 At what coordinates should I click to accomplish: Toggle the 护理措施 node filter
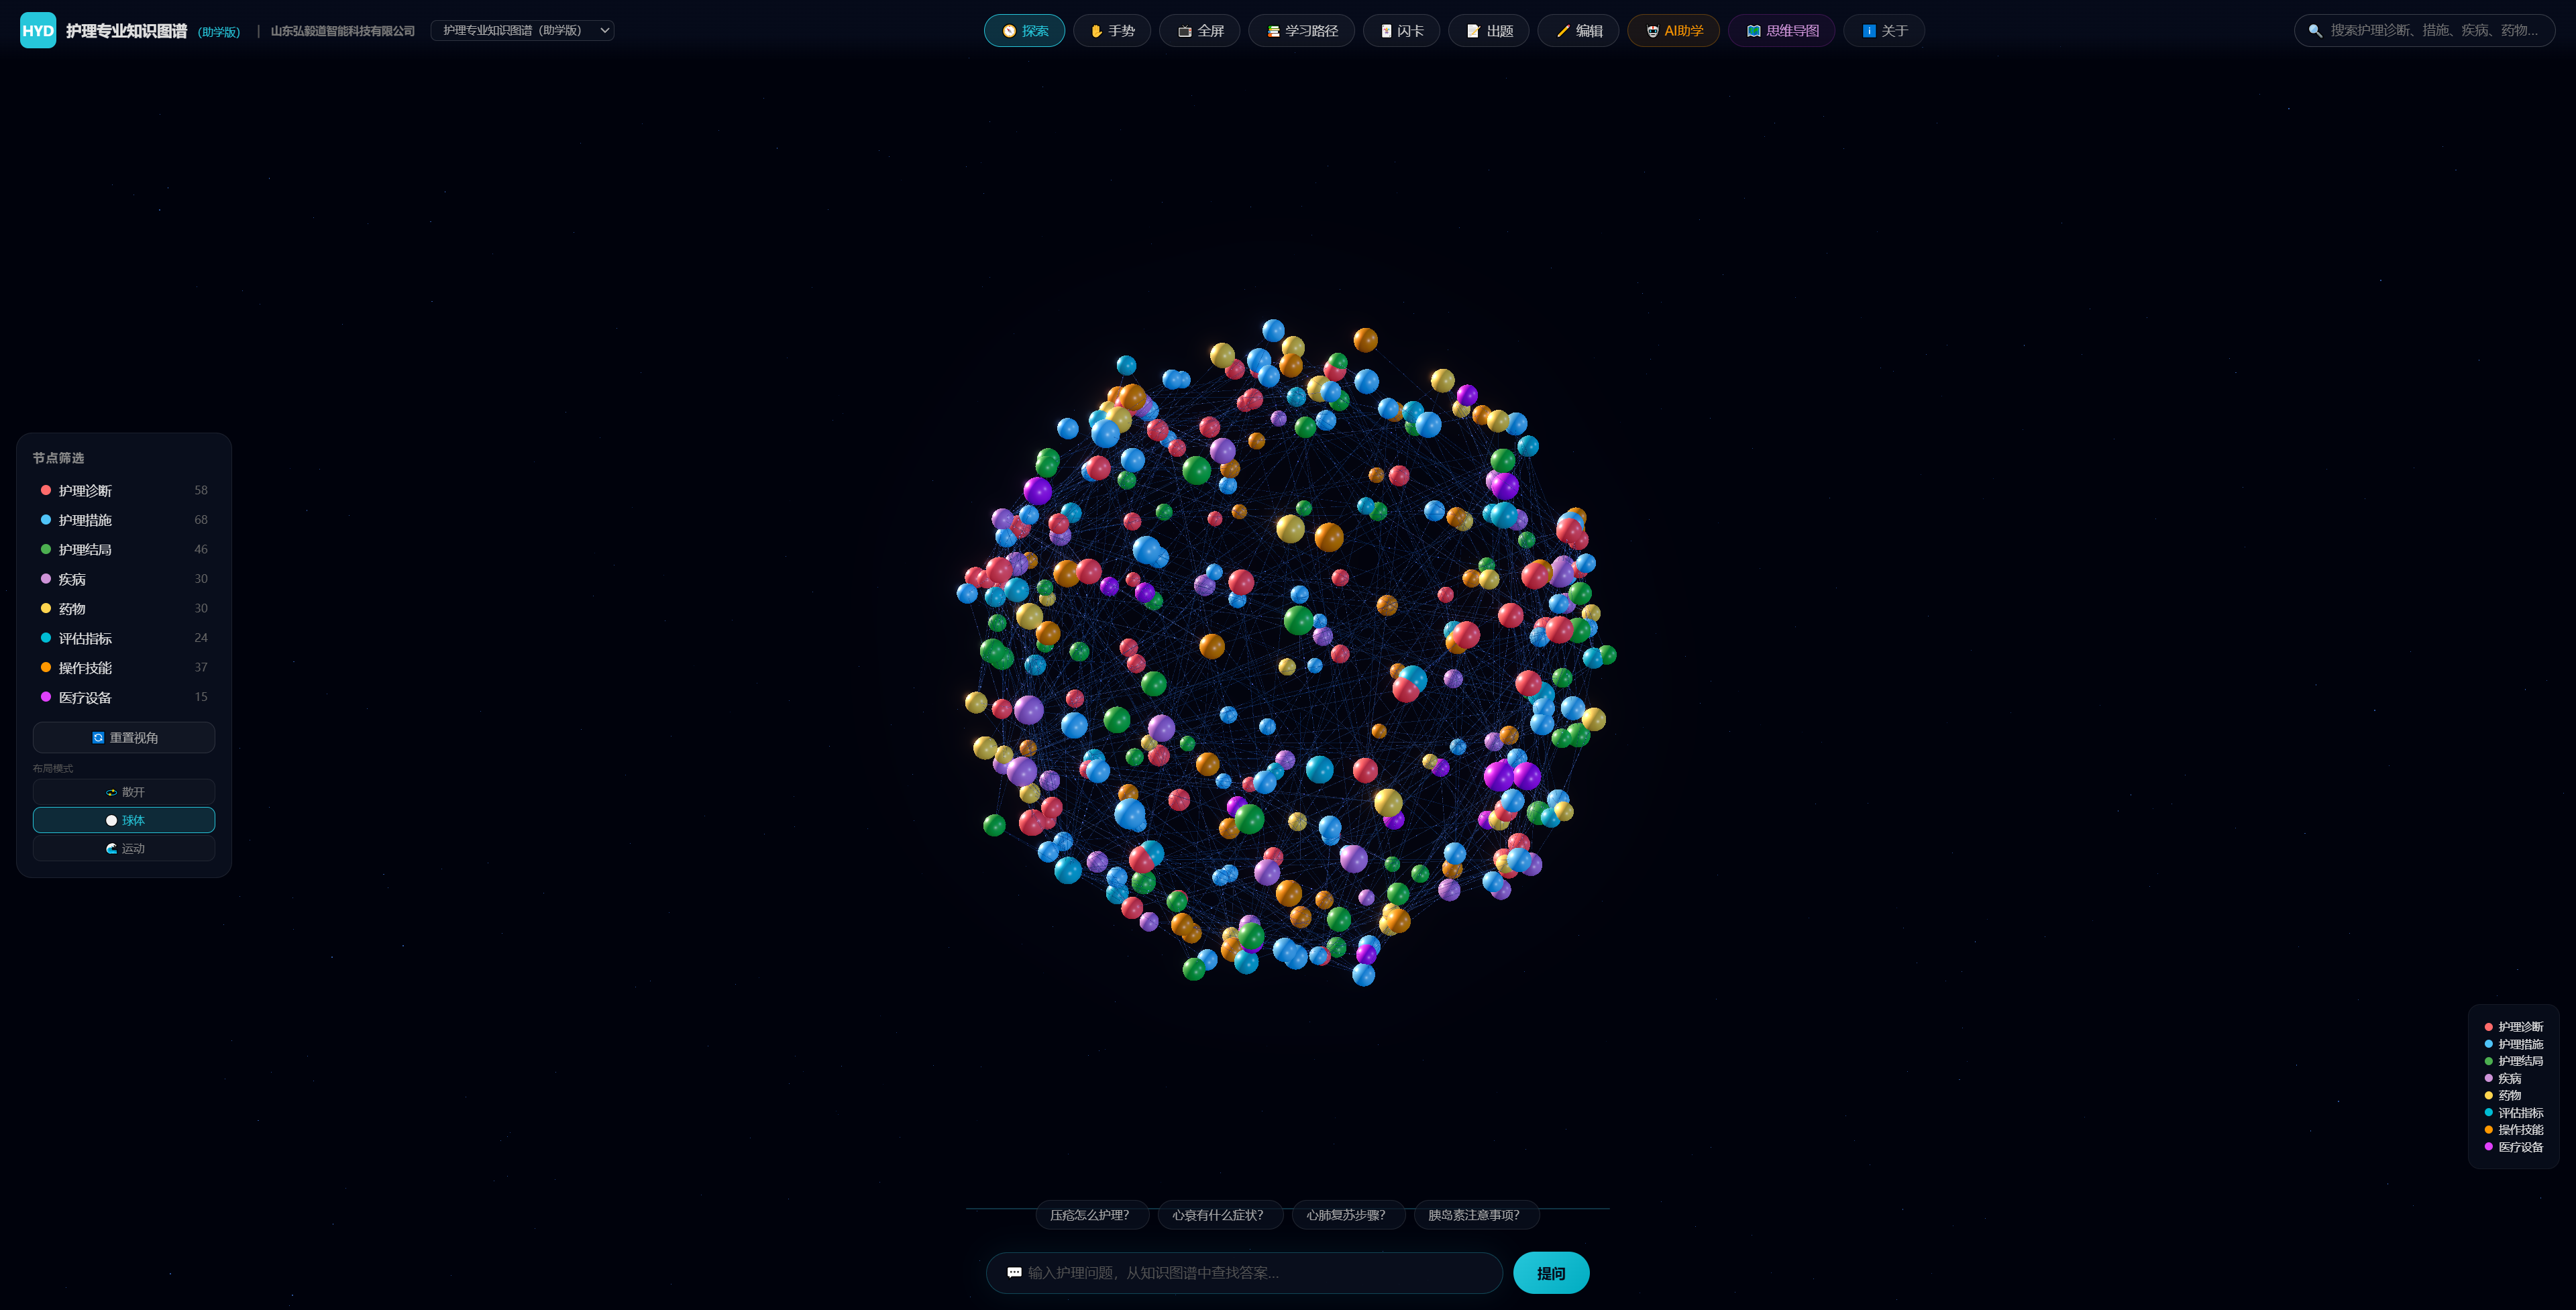(123, 520)
